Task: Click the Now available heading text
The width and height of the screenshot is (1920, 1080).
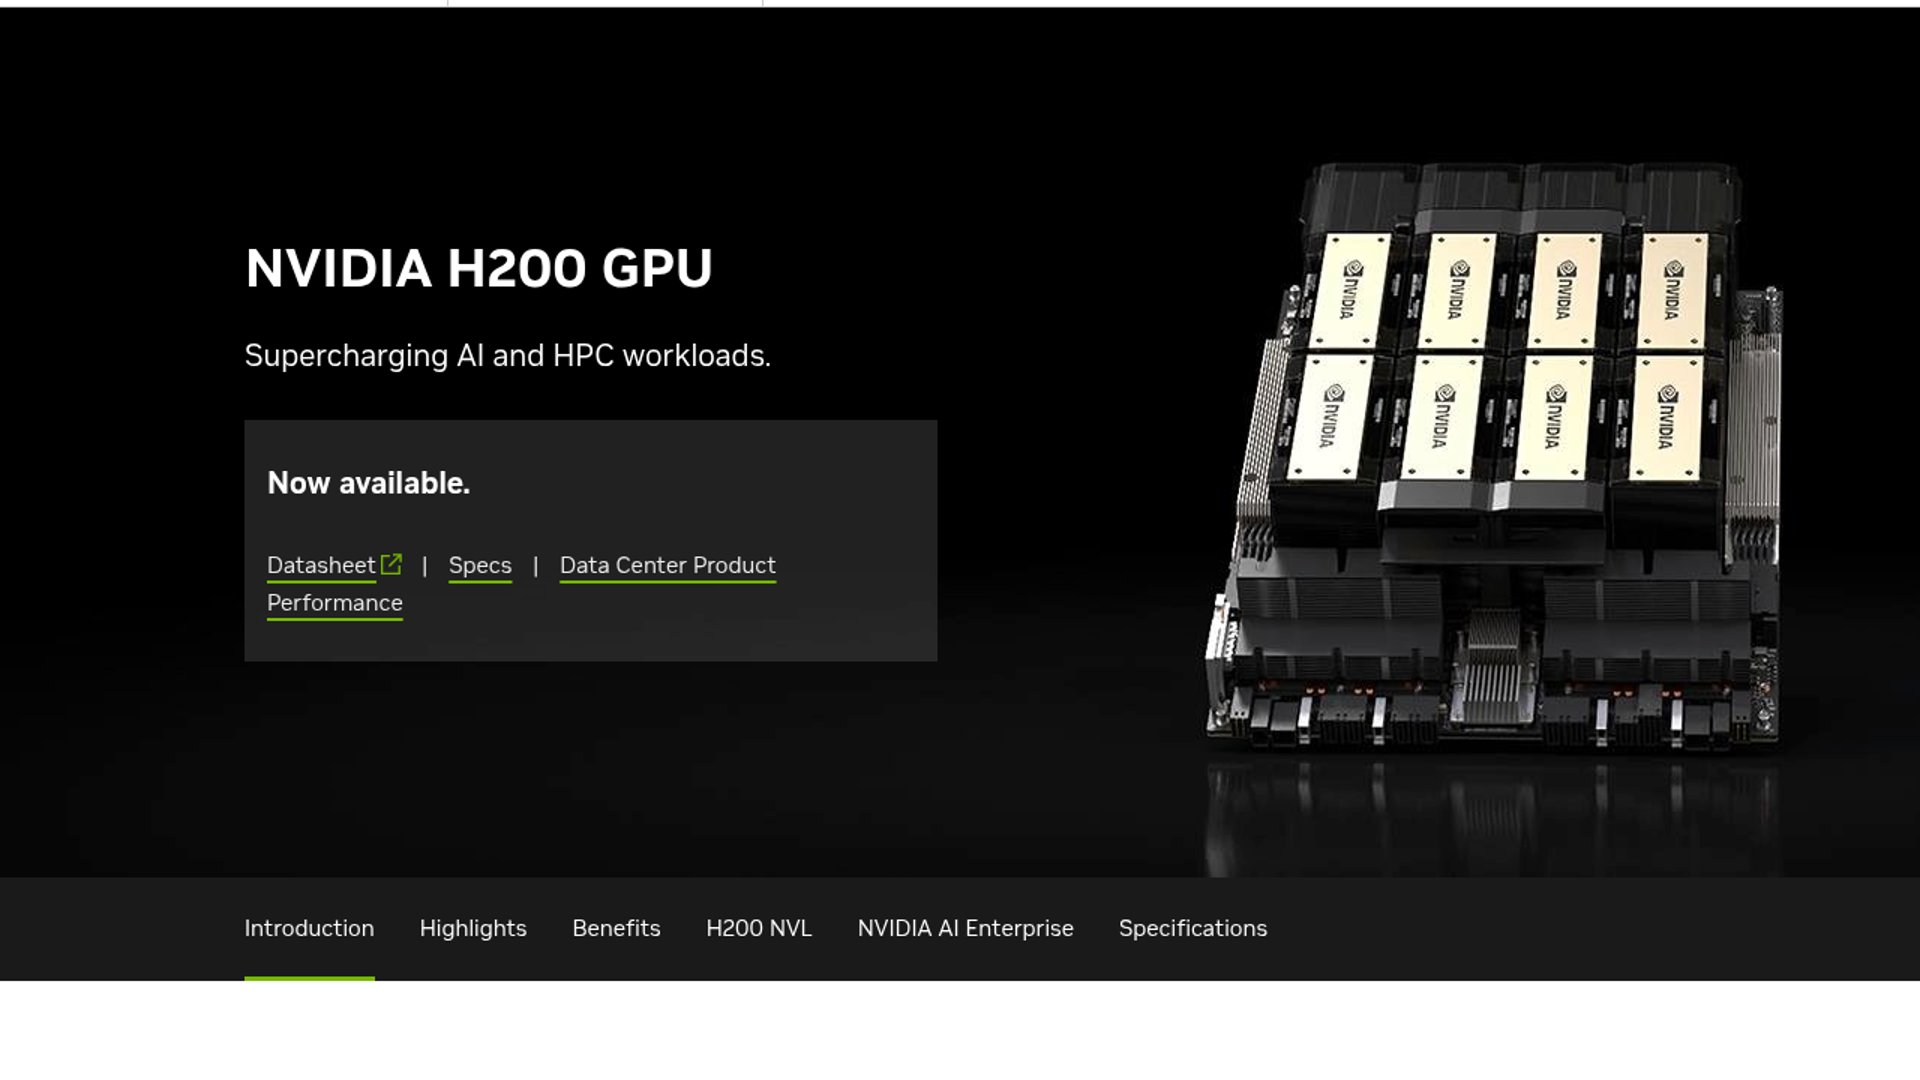Action: (368, 483)
